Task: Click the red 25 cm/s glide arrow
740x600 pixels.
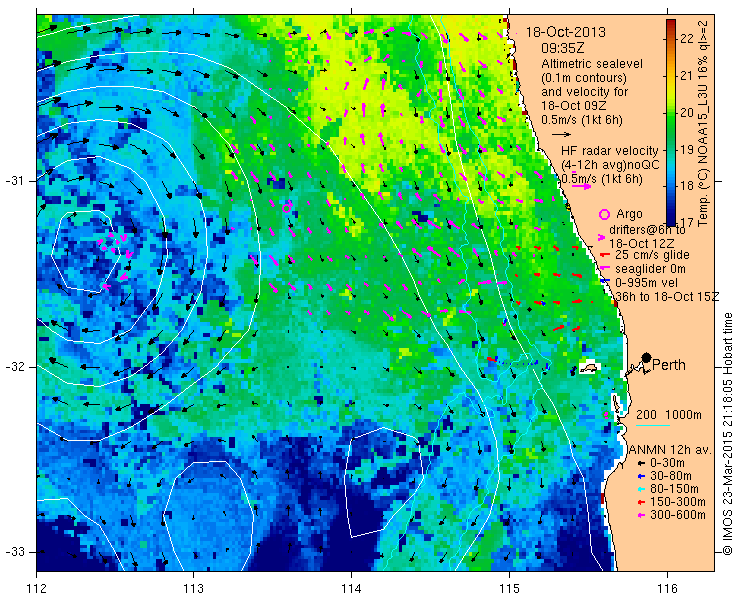Action: pyautogui.click(x=604, y=255)
